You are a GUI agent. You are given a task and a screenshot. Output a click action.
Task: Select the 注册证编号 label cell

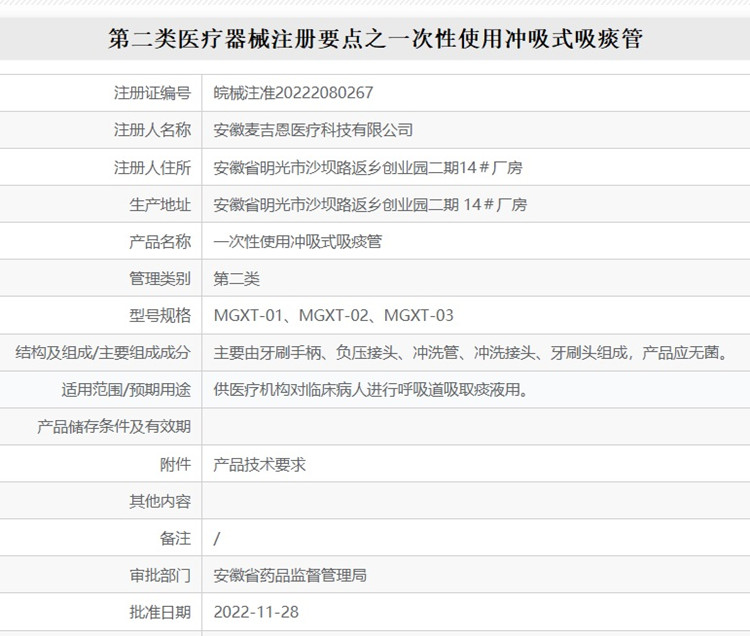click(x=152, y=93)
